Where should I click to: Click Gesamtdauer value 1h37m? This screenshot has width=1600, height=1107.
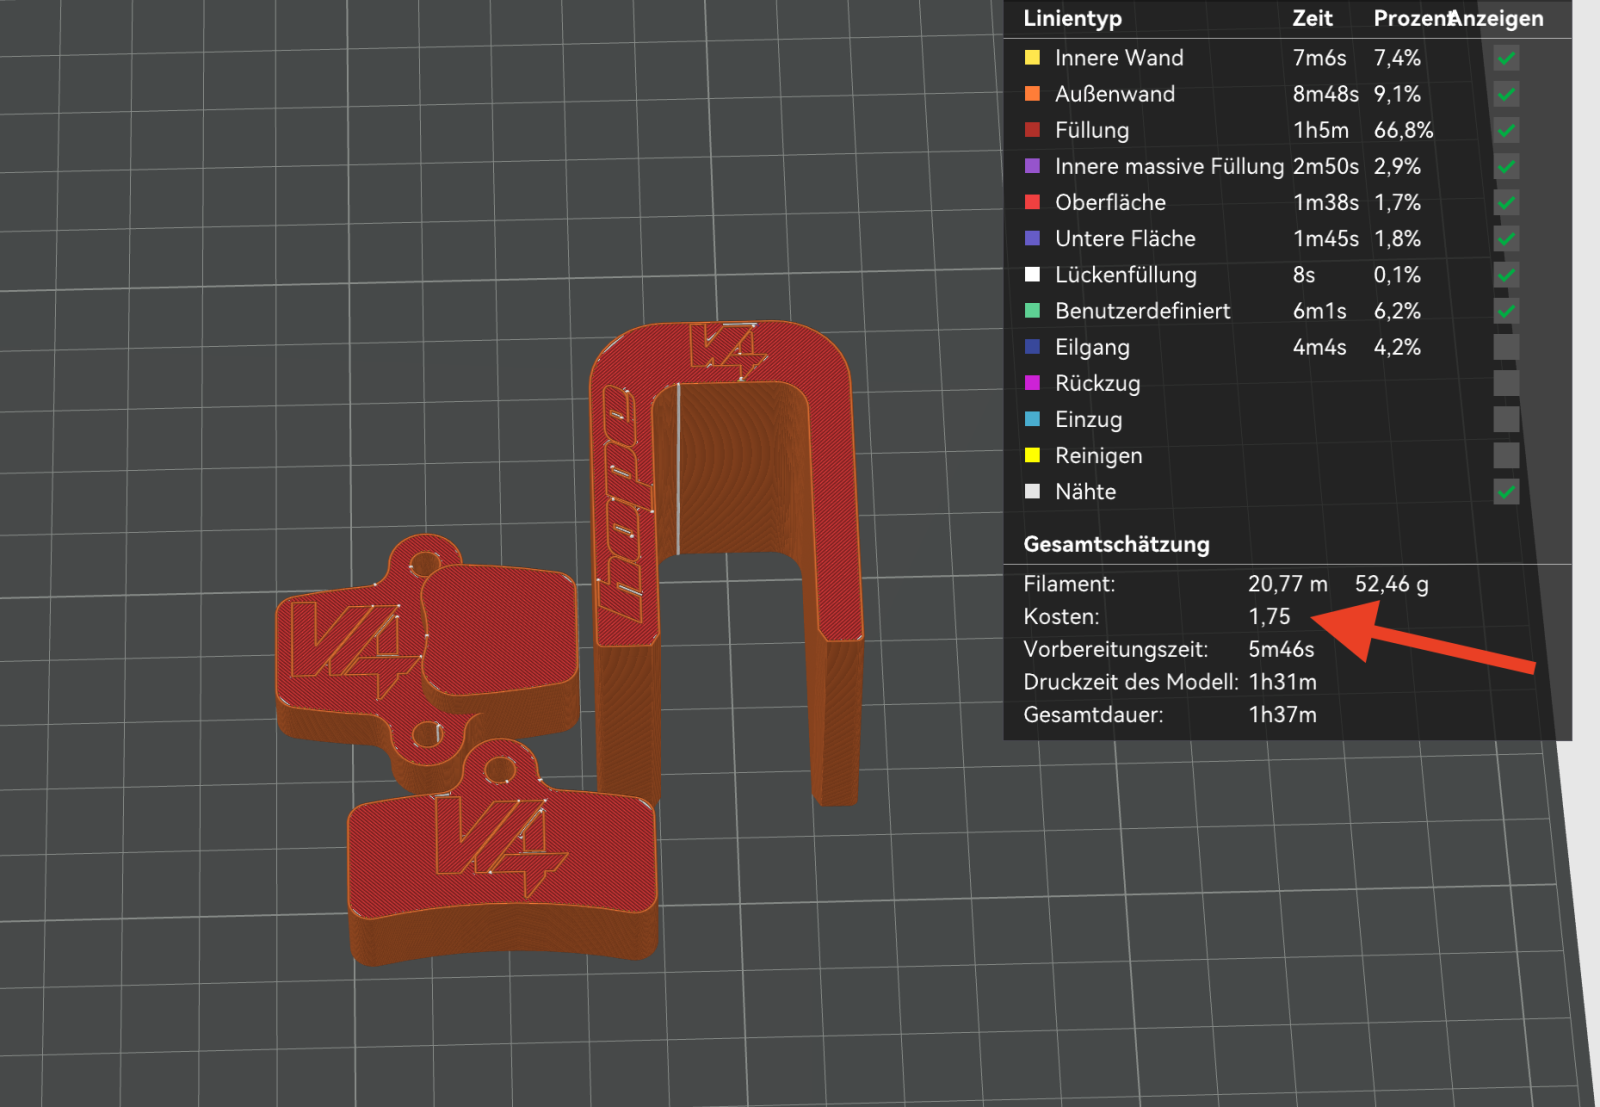click(x=1282, y=715)
